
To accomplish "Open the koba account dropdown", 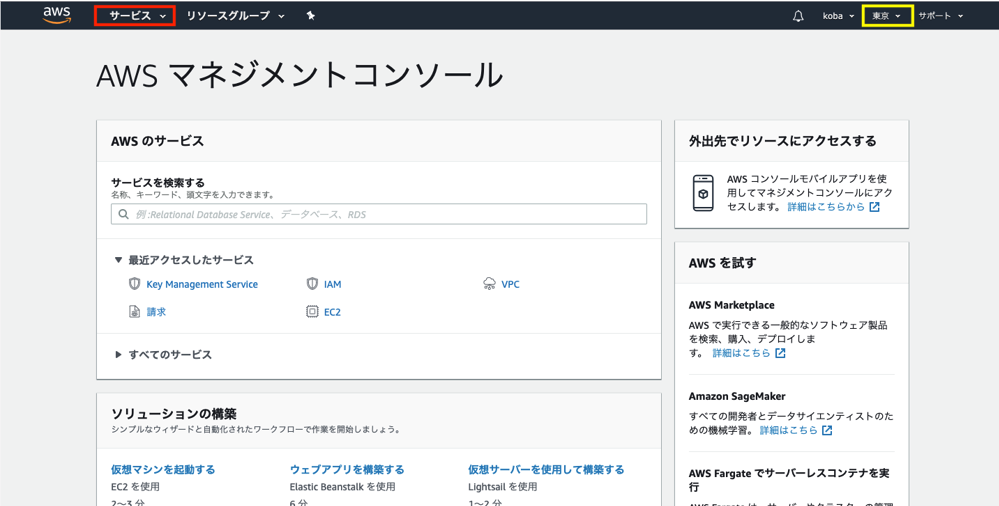I will point(838,16).
